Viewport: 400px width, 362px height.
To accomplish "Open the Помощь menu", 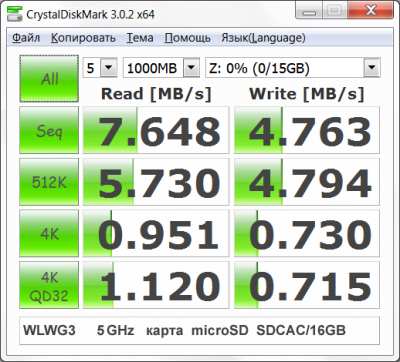I will tap(187, 38).
